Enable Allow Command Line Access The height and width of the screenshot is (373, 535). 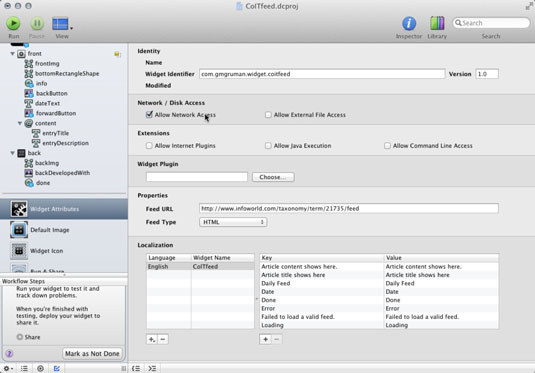(x=387, y=146)
